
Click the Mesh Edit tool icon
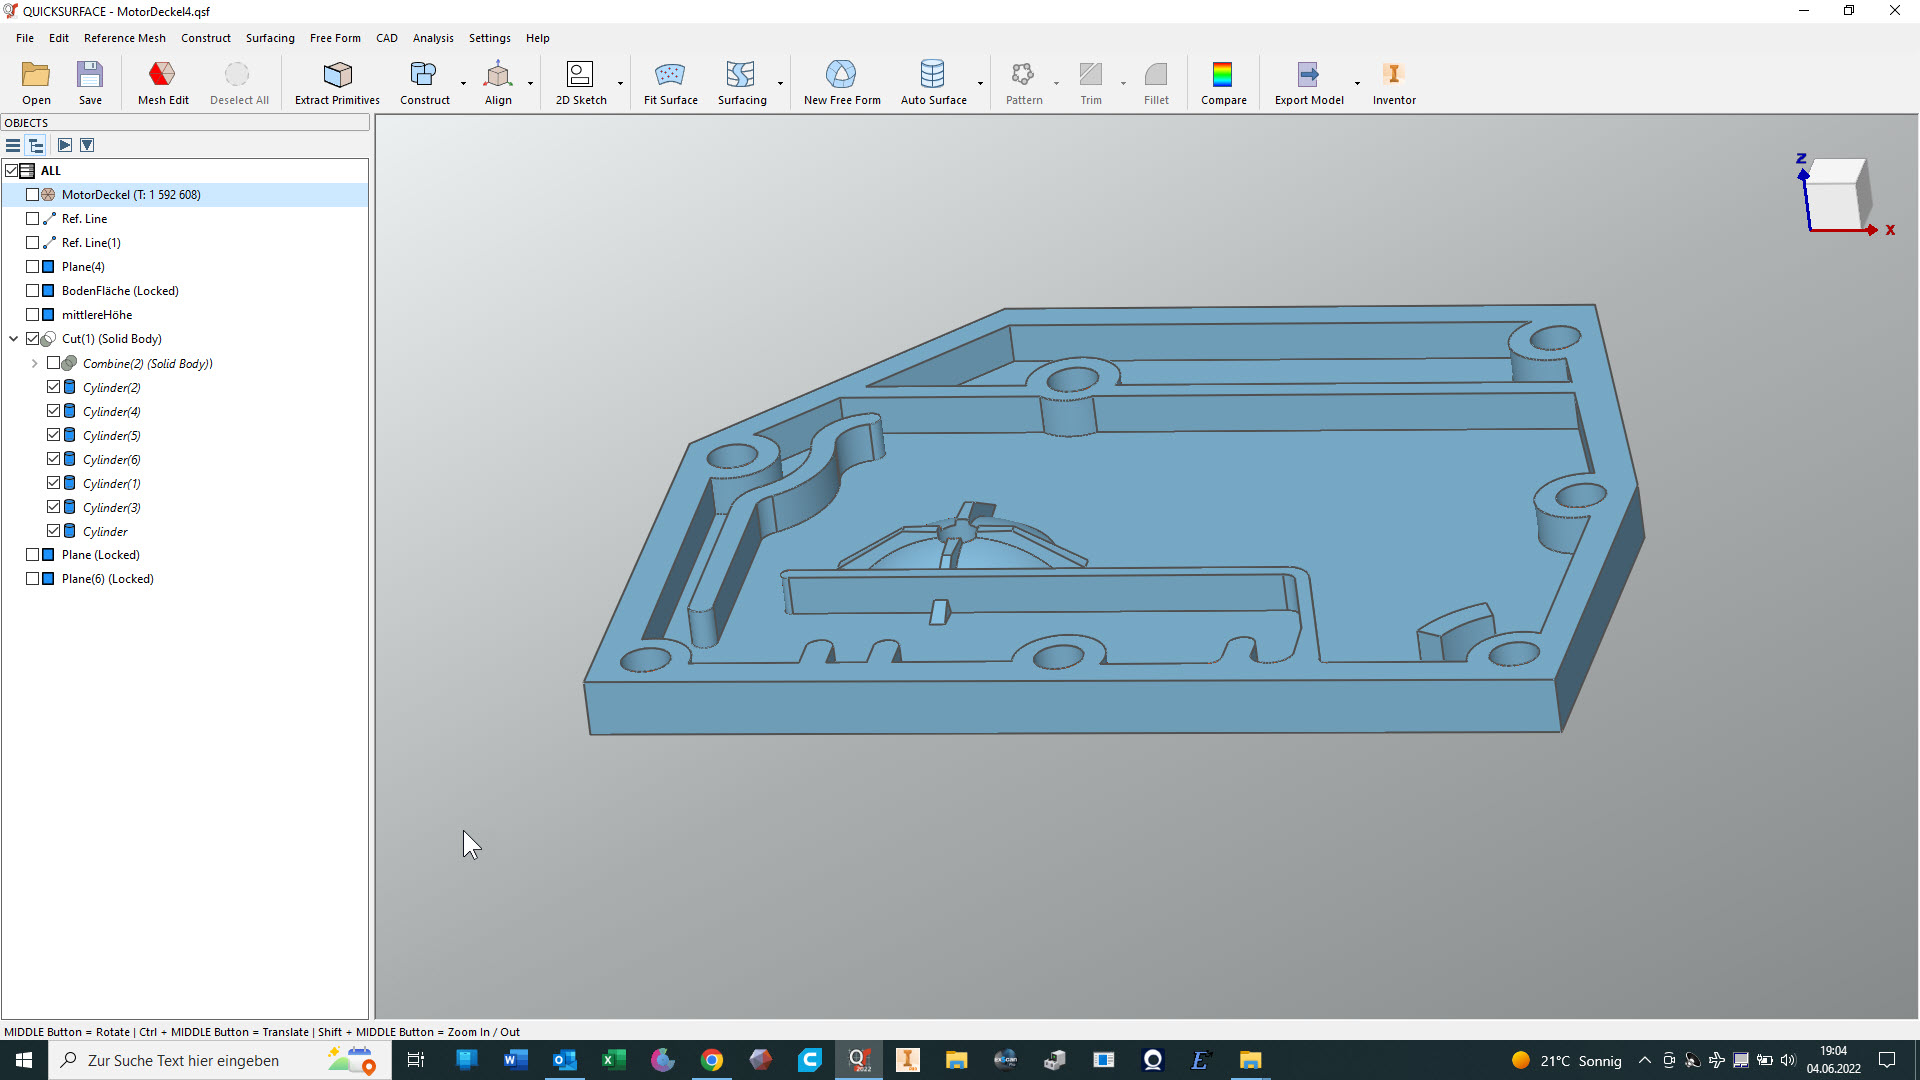coord(162,75)
